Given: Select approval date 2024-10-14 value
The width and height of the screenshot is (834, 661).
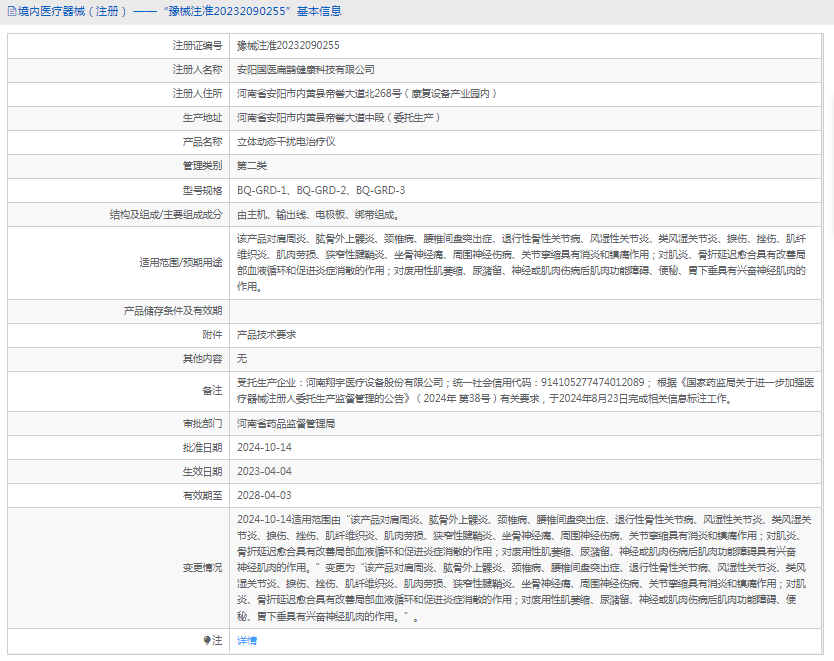Looking at the screenshot, I should [x=264, y=447].
